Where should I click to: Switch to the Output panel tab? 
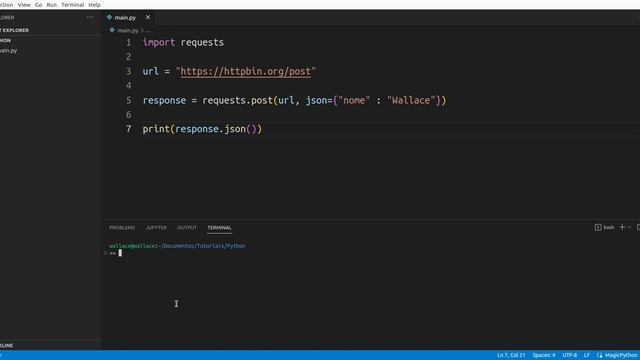coord(187,228)
